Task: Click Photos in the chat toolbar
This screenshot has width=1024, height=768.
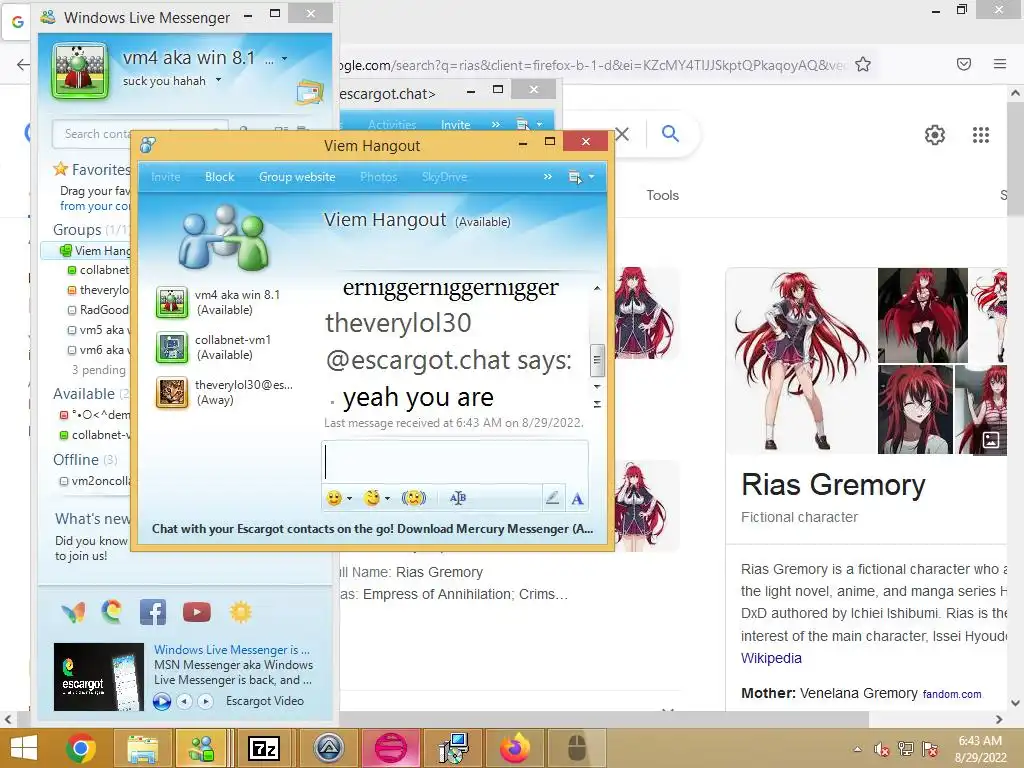Action: click(x=378, y=177)
